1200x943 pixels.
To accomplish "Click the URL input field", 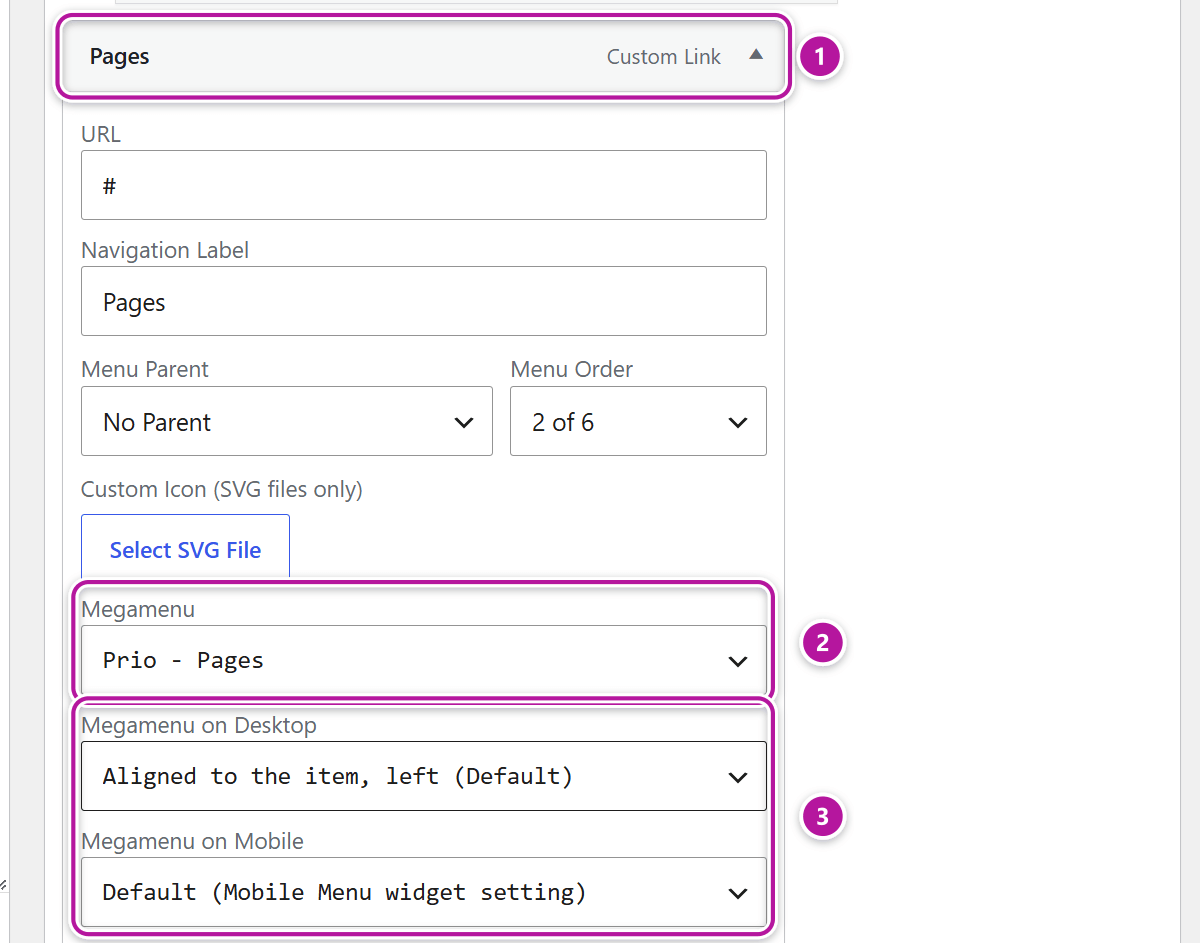I will [x=424, y=185].
